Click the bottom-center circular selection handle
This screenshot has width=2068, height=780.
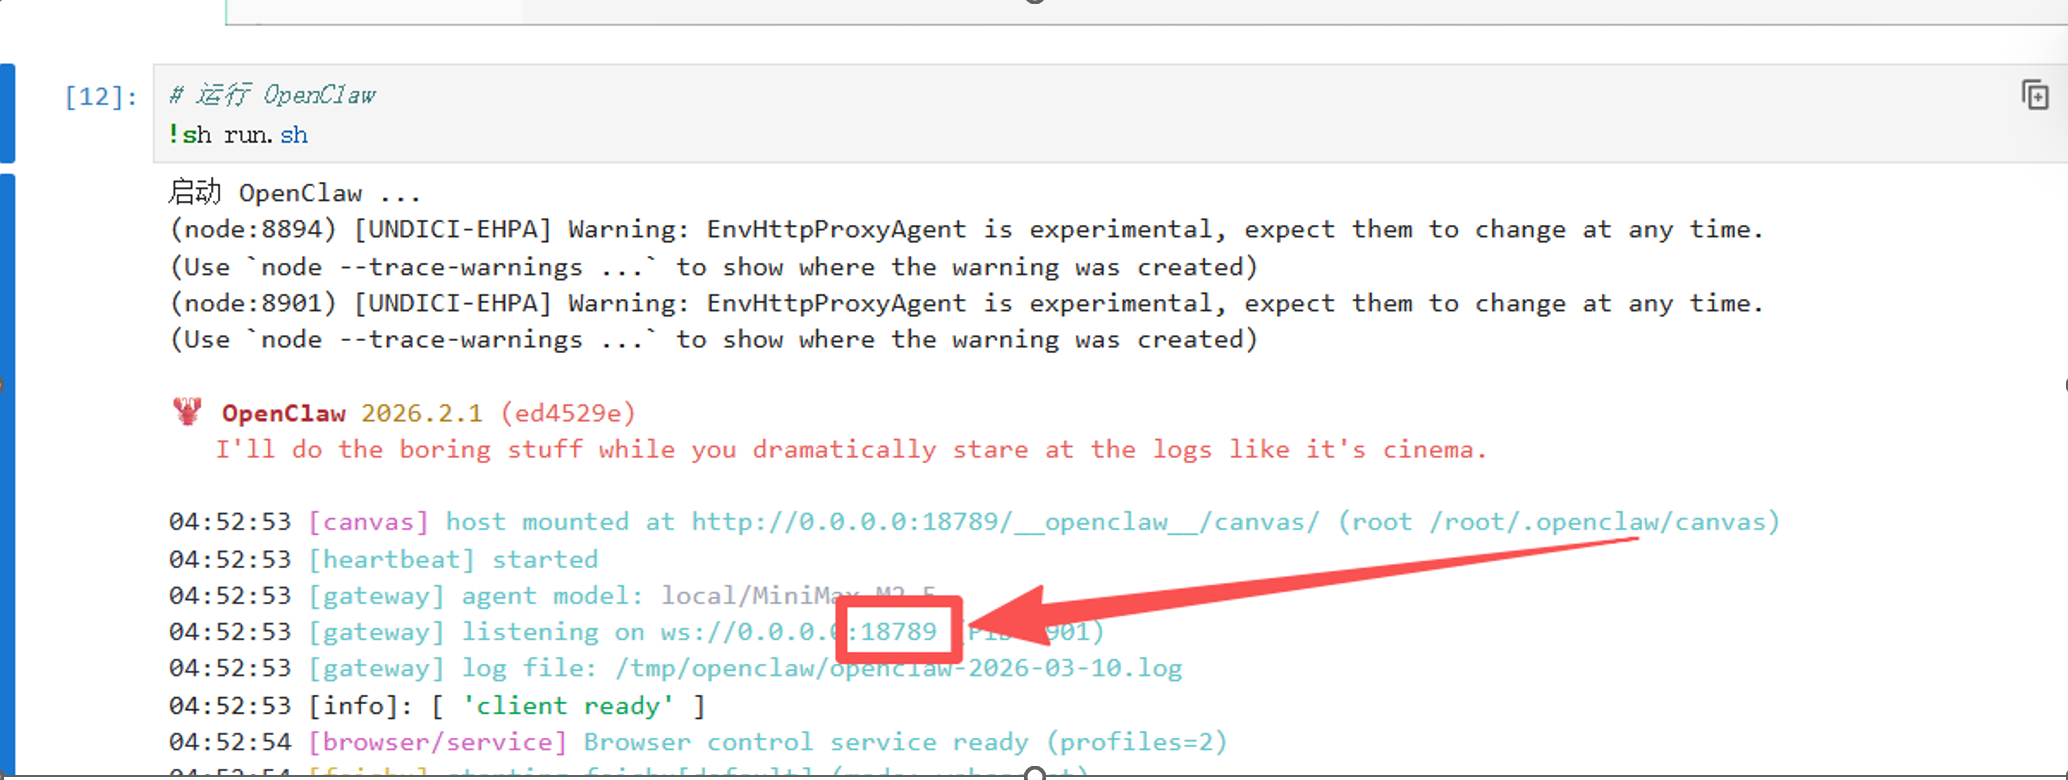[1035, 773]
